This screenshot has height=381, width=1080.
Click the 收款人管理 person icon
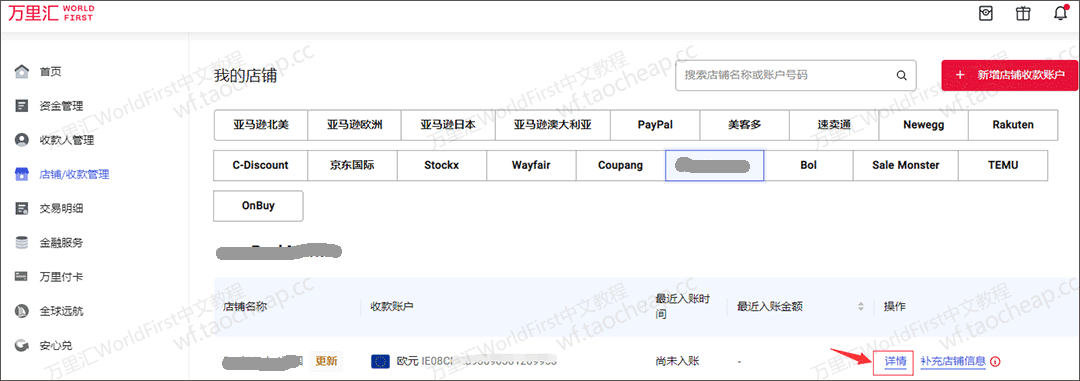coord(22,140)
